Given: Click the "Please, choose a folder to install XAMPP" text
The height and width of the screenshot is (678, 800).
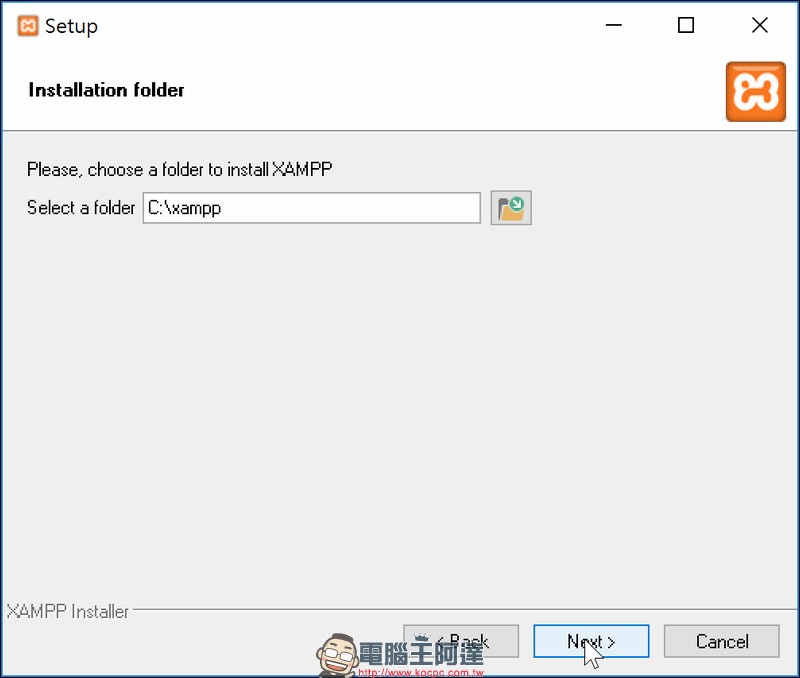Looking at the screenshot, I should coord(180,169).
